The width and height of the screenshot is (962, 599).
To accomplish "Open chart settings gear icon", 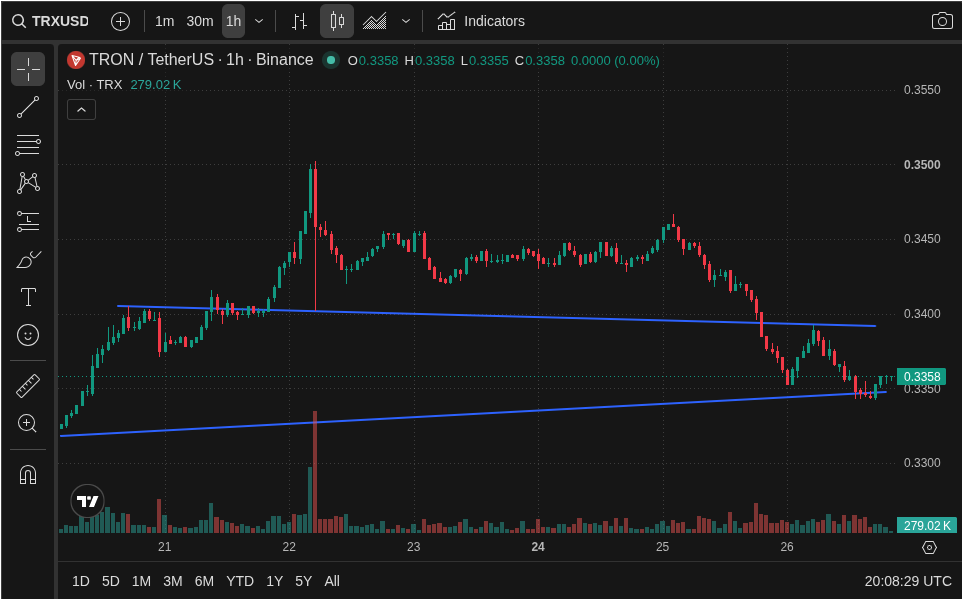I will [929, 547].
